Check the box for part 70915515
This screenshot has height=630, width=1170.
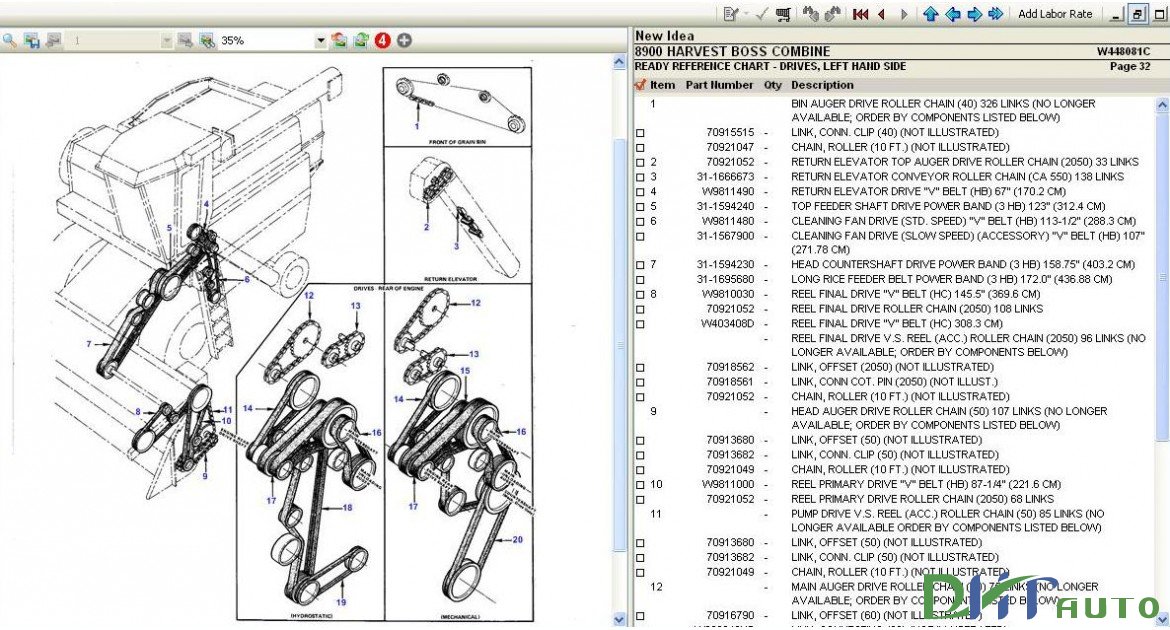tap(640, 133)
